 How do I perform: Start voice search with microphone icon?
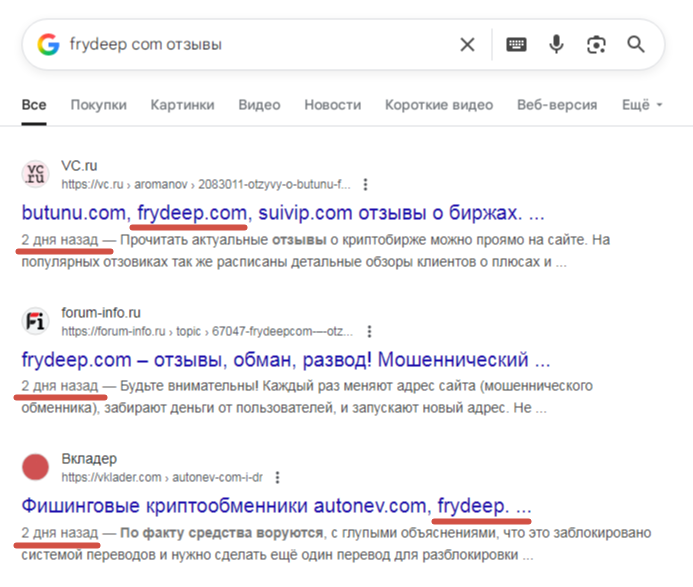coord(556,44)
